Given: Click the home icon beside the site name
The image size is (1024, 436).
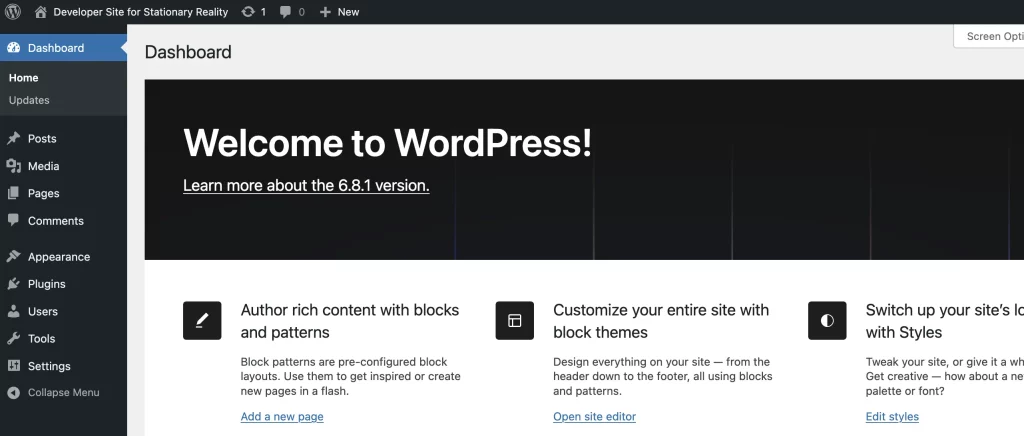Looking at the screenshot, I should tap(40, 12).
